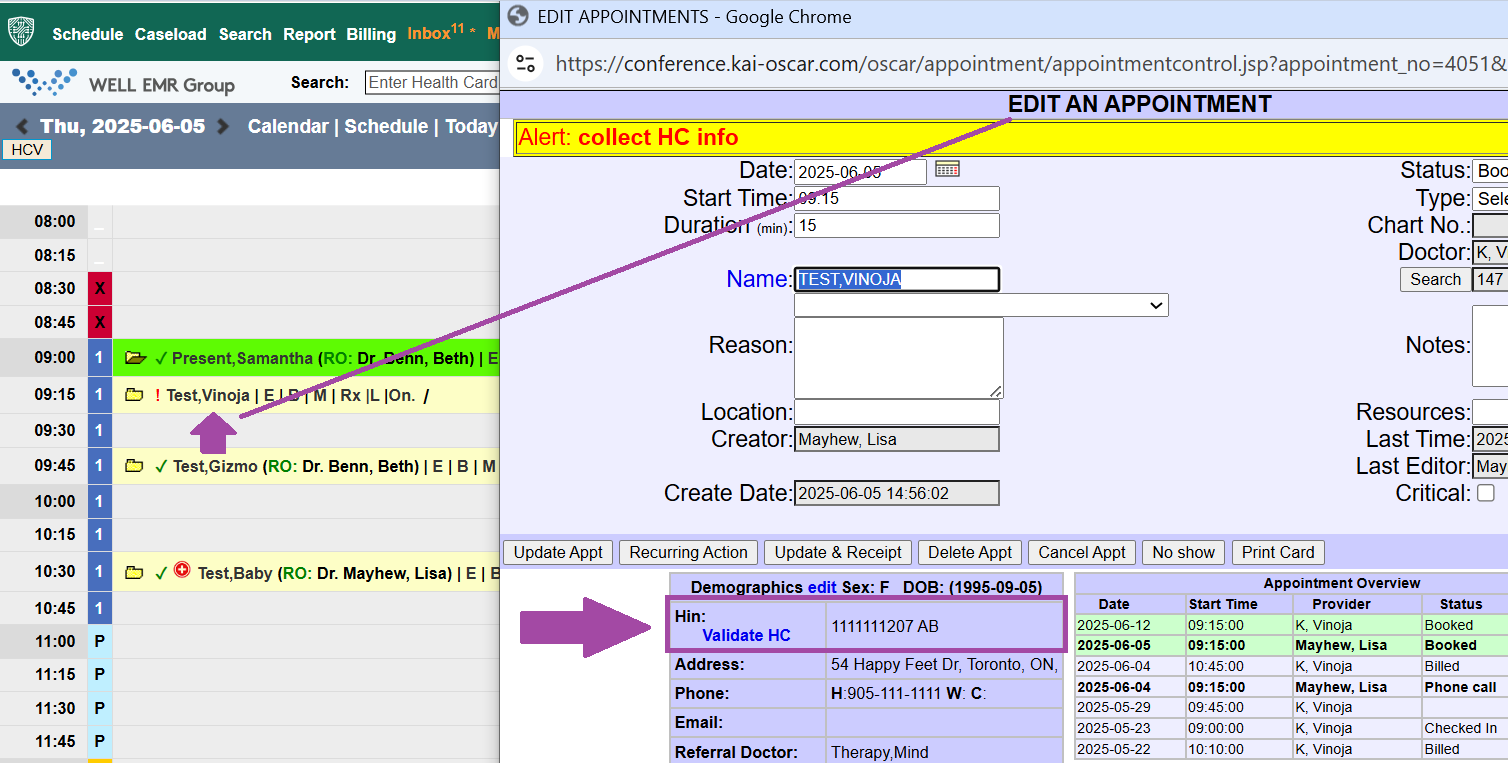Click the globe icon in Chrome title bar
Screen dimensions: 1508x763
coord(517,16)
